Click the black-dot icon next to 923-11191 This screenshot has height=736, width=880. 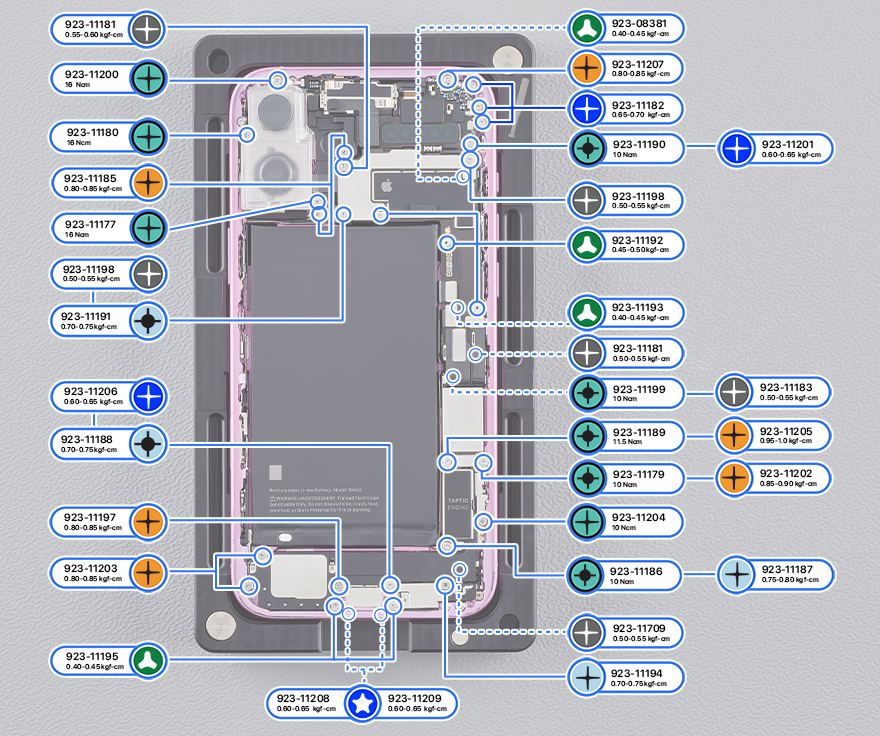(148, 321)
